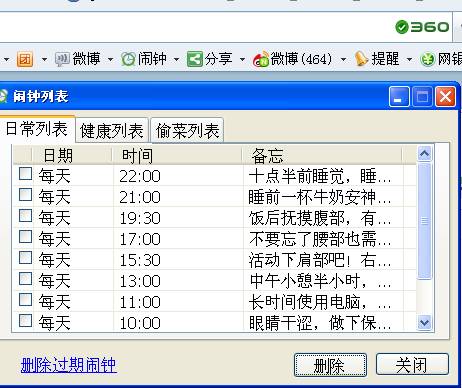The height and width of the screenshot is (388, 462).
Task: Click the 备忘 column header
Action: (x=323, y=155)
